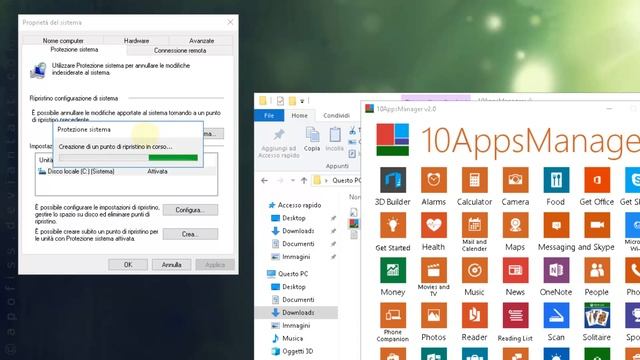Screen dimensions: 640x360
Task: Pin with Aggiungi ad Accesso rapido
Action: (x=279, y=143)
